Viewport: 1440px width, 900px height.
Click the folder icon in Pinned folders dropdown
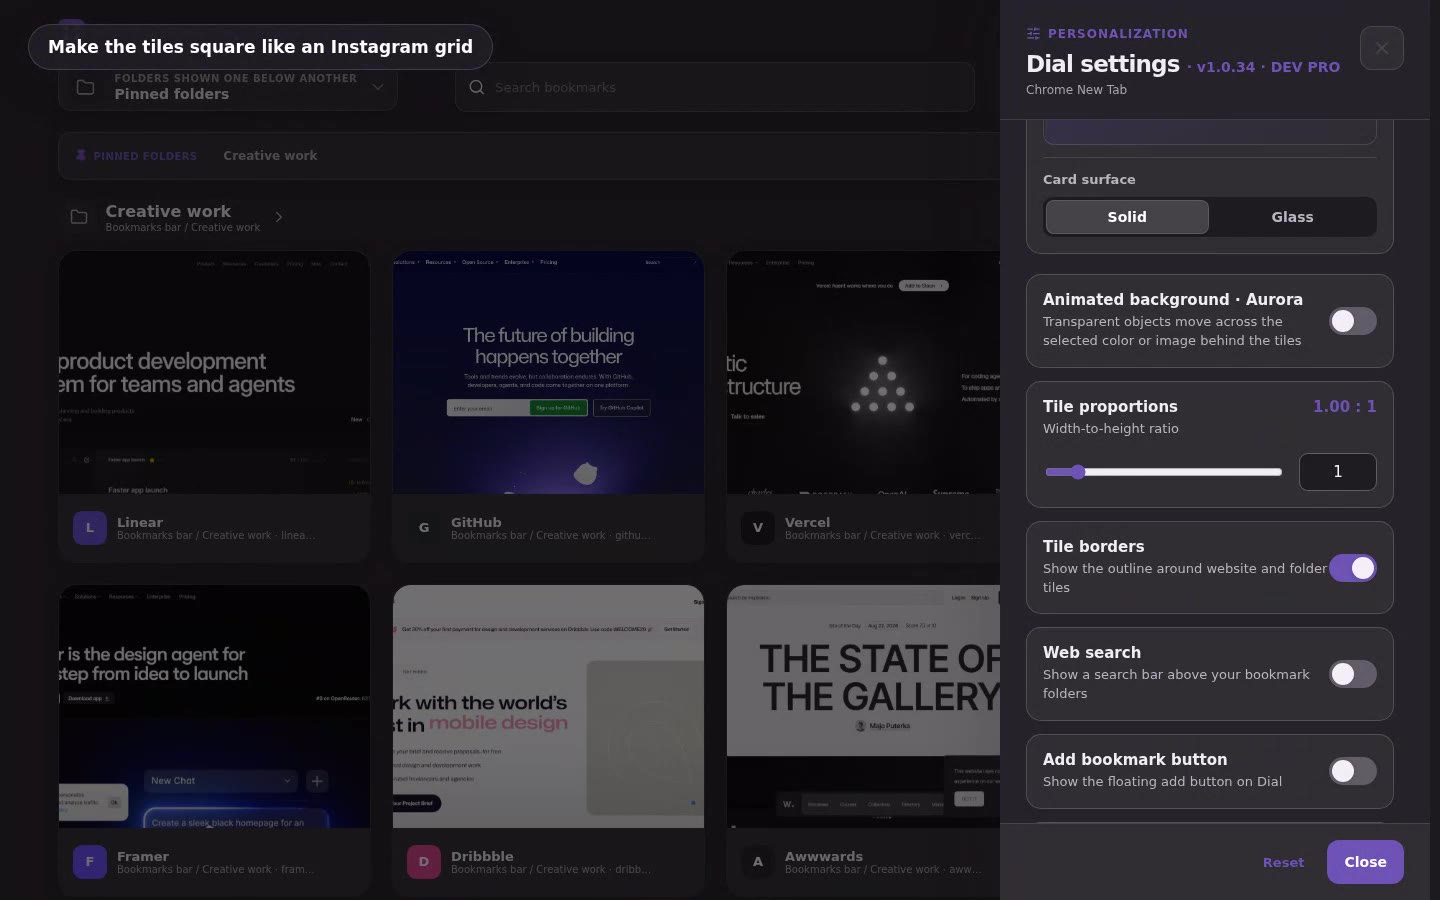point(86,87)
